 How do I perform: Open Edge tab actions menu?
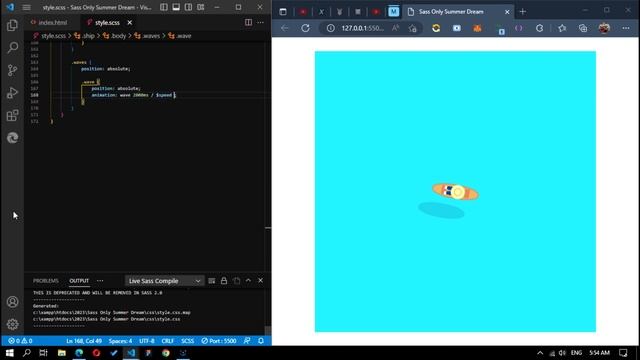click(x=283, y=12)
